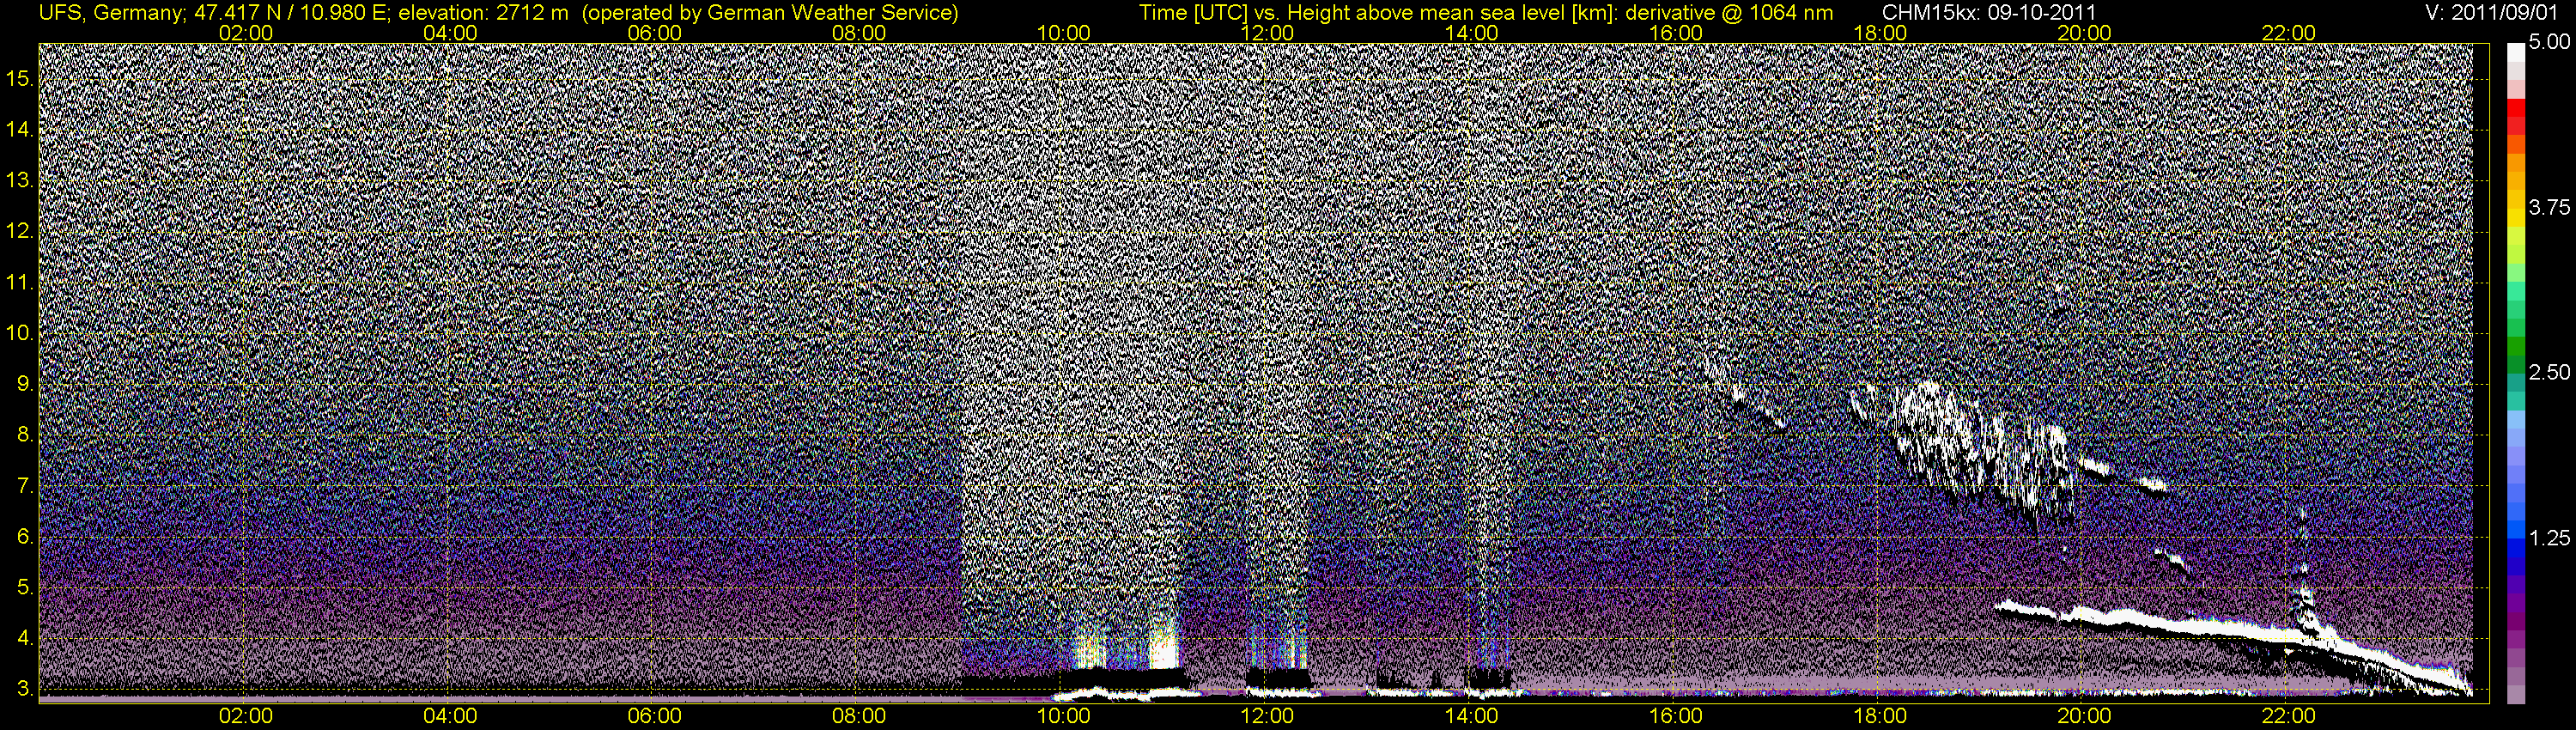Click the version label 'V: 2011/09/01'
The image size is (2576, 730).
coord(2492,12)
